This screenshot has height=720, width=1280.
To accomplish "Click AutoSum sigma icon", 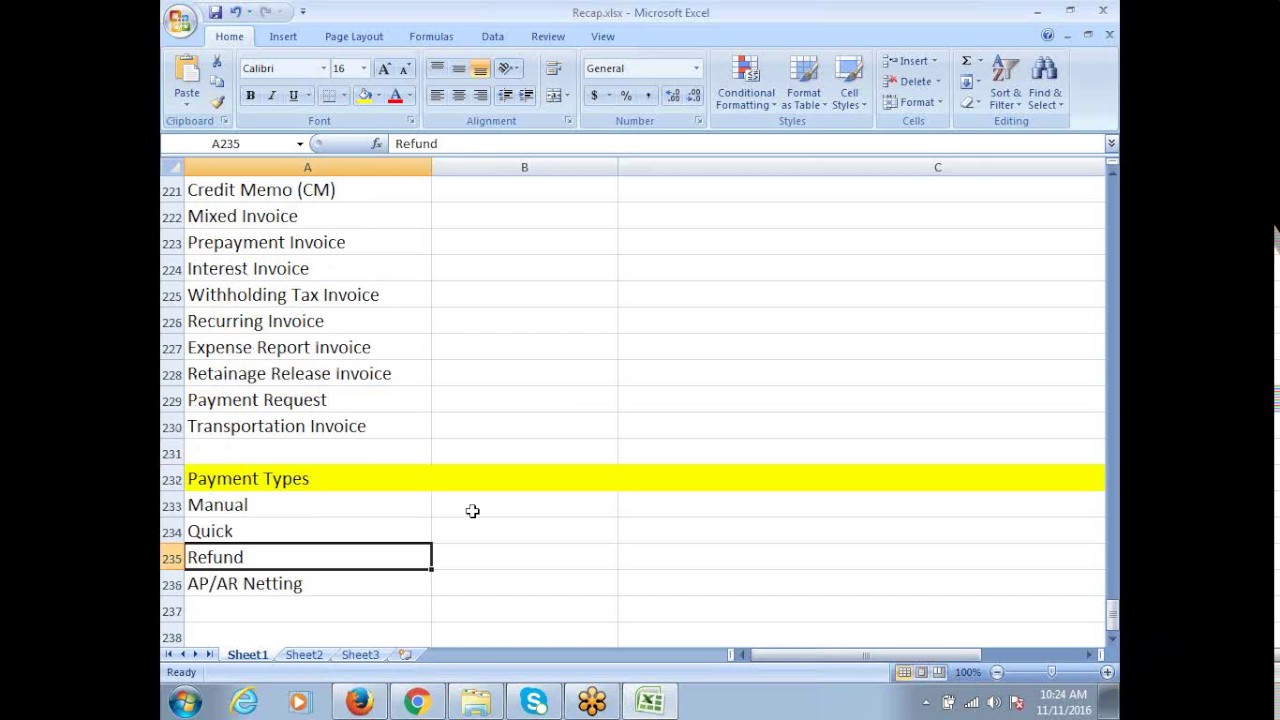I will [967, 62].
